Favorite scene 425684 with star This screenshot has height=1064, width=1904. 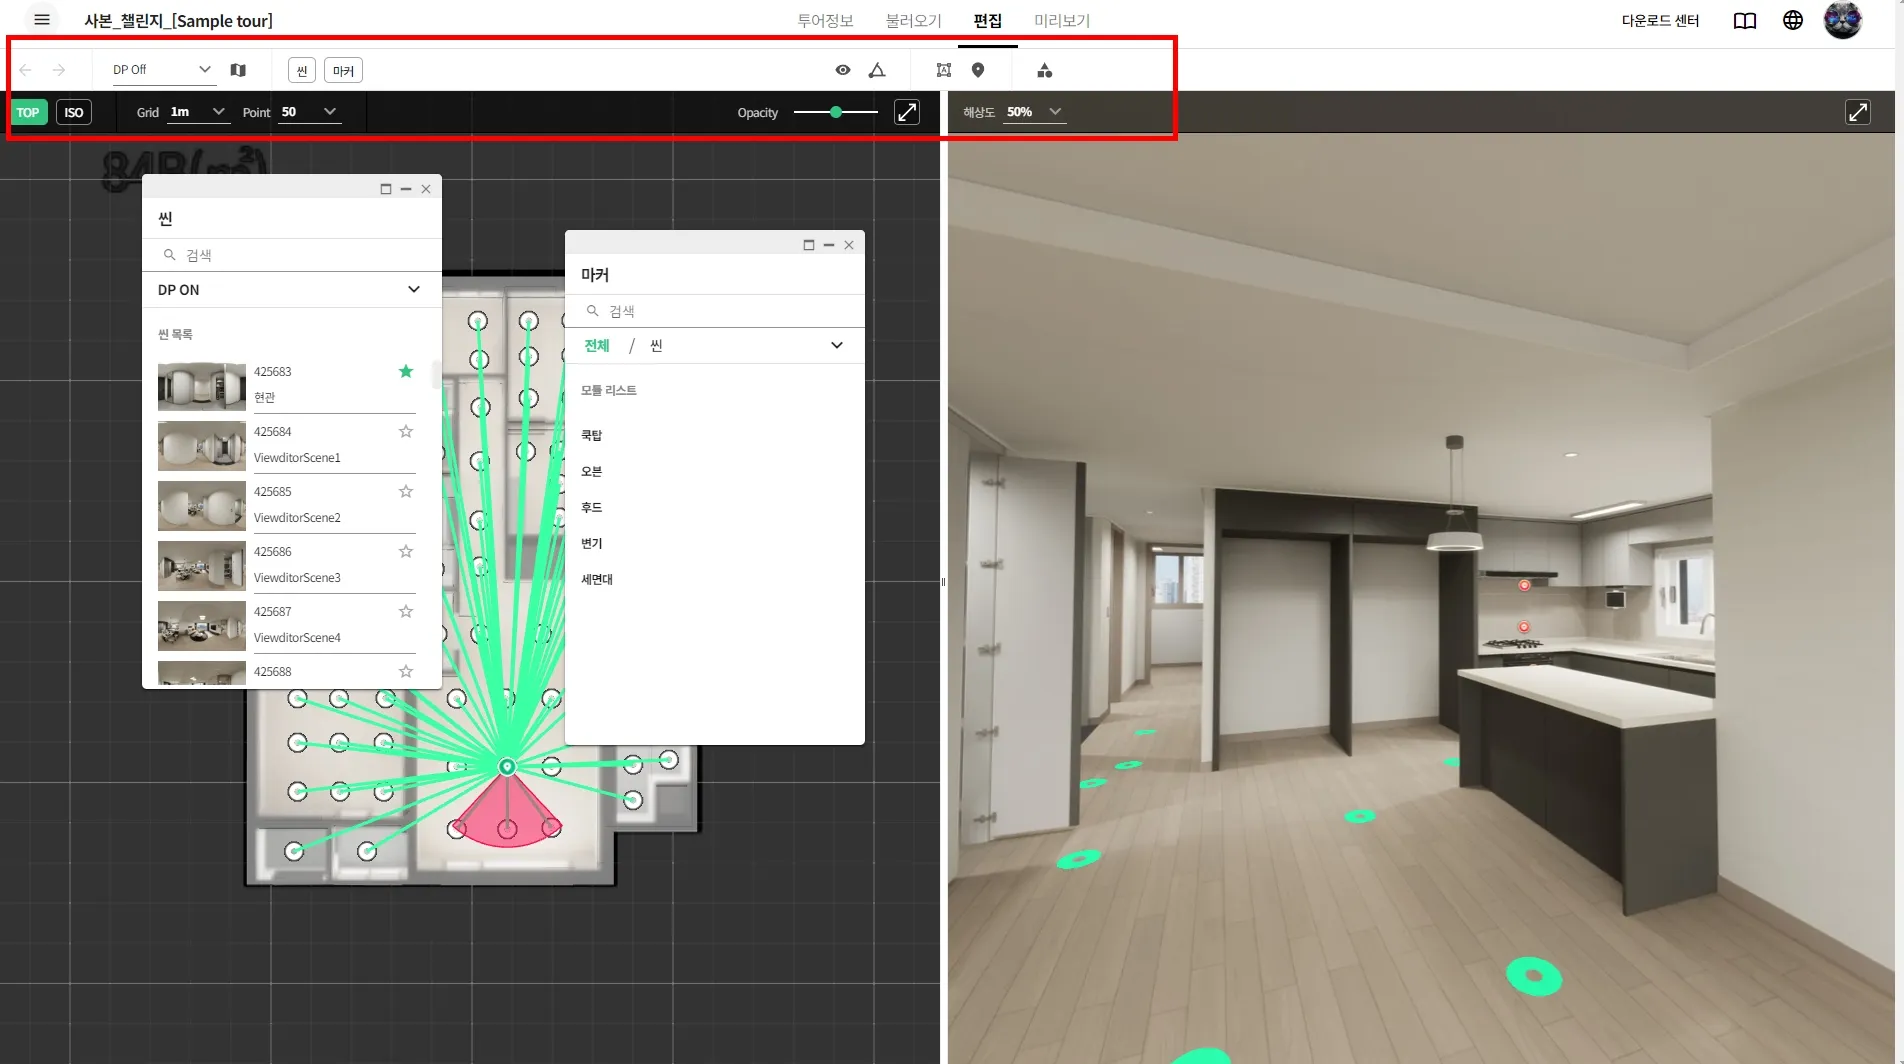coord(406,432)
